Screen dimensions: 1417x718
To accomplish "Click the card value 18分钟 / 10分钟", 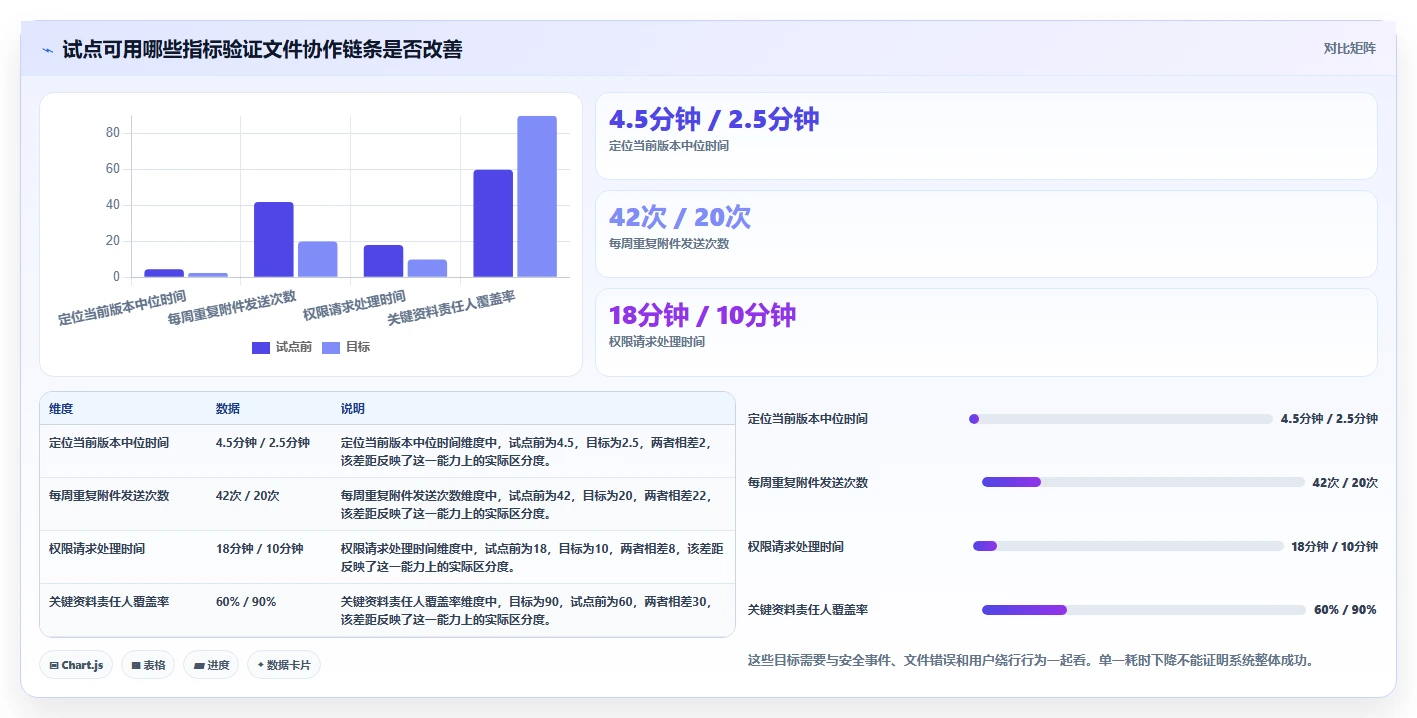I will pos(702,315).
